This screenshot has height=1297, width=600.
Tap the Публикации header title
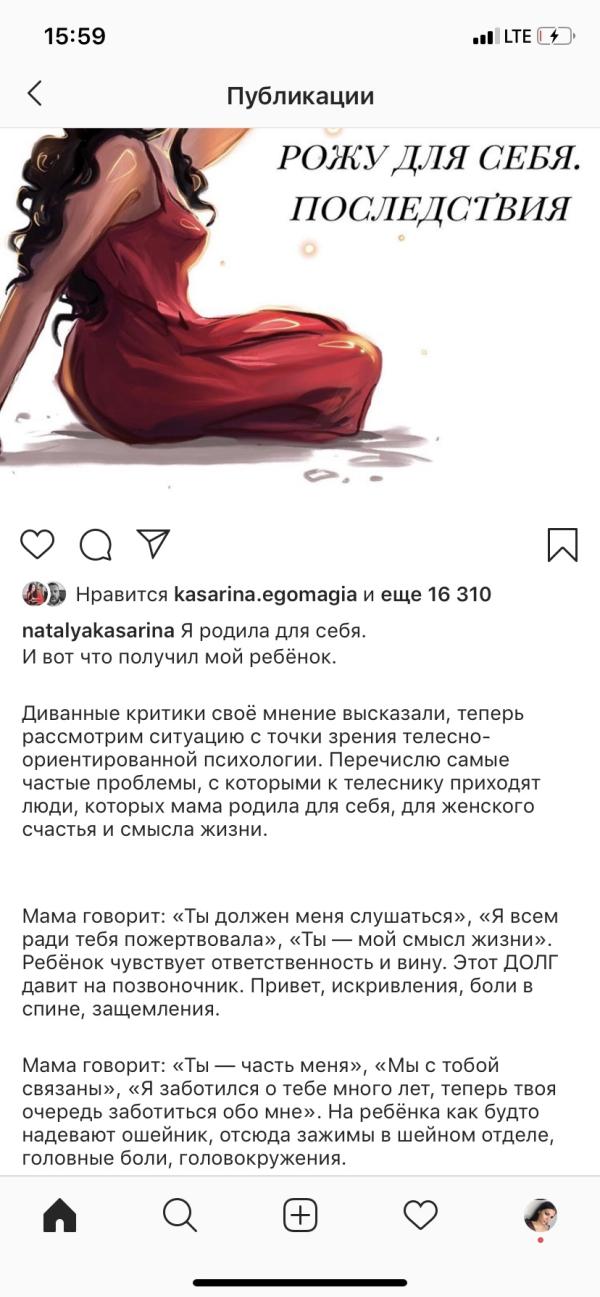[x=300, y=95]
